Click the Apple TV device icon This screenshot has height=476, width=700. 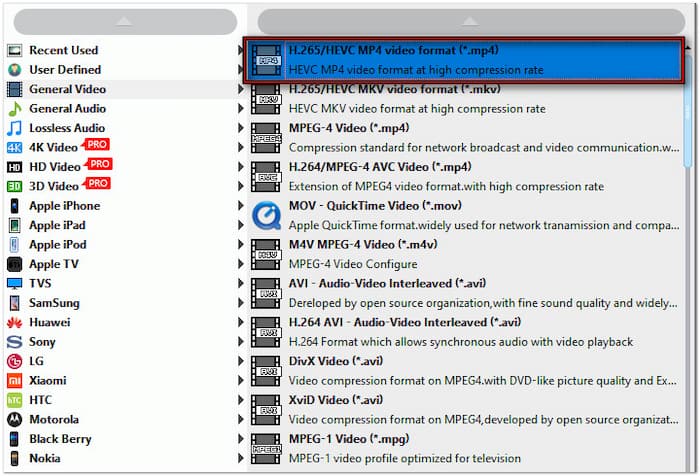pyautogui.click(x=14, y=264)
